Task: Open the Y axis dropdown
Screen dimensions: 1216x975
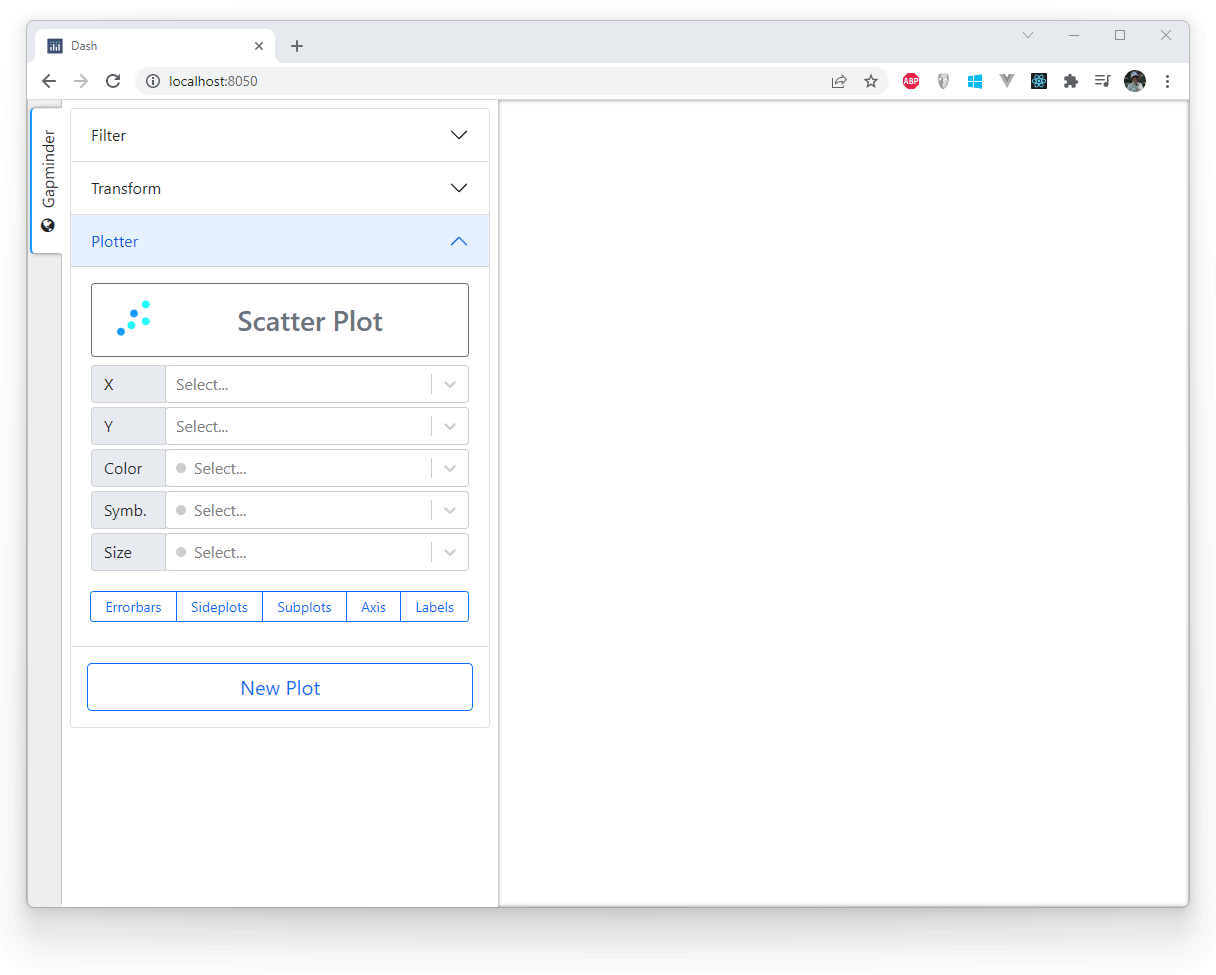Action: [317, 426]
